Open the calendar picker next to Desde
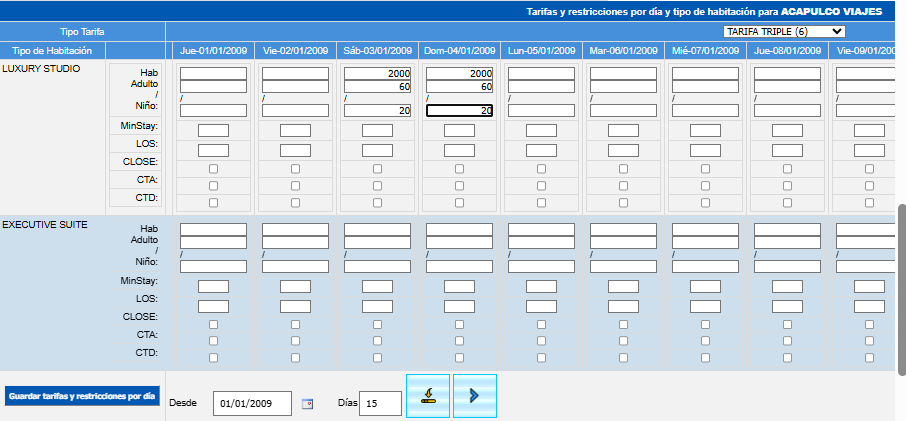The image size is (906, 421). click(x=307, y=403)
